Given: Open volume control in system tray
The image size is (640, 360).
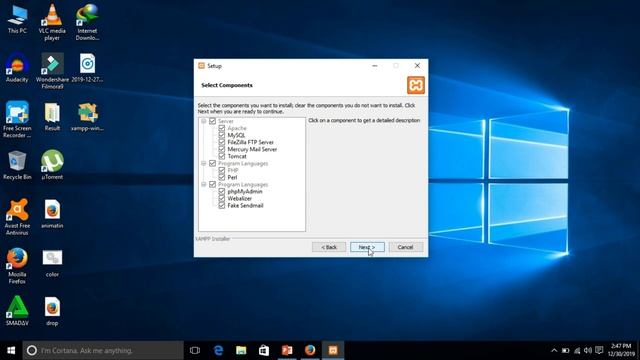Looking at the screenshot, I should (588, 351).
